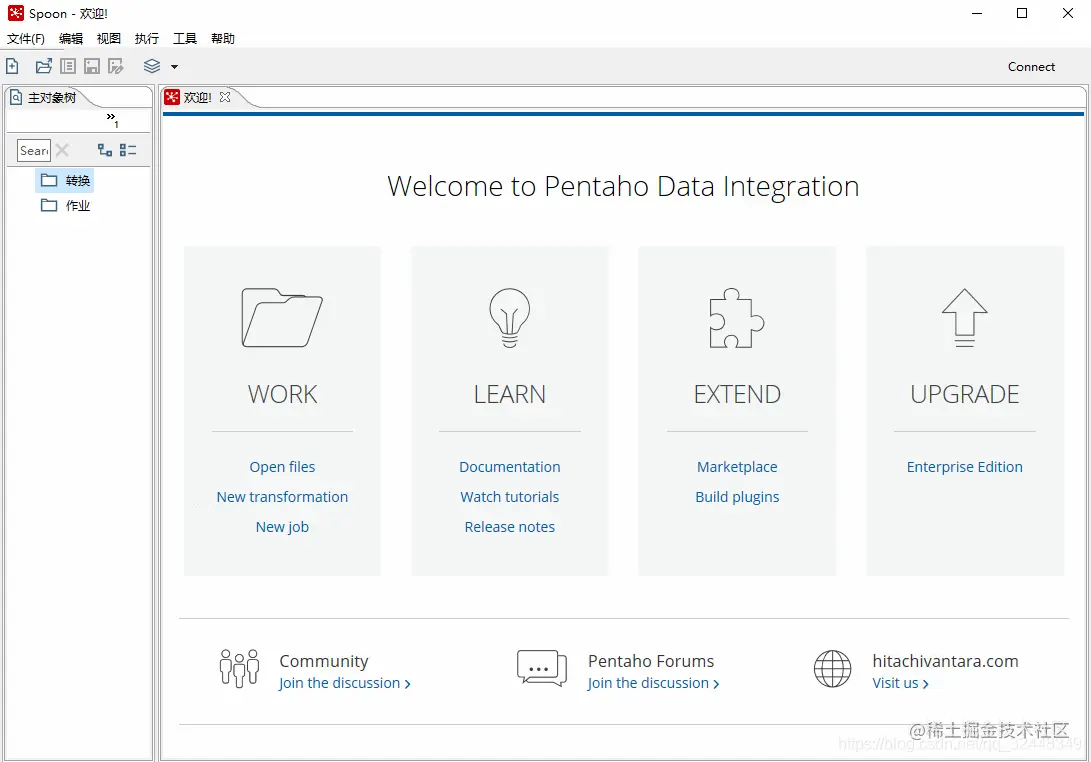Click the Explore repository toolbar icon
The width and height of the screenshot is (1091, 762).
(x=68, y=66)
